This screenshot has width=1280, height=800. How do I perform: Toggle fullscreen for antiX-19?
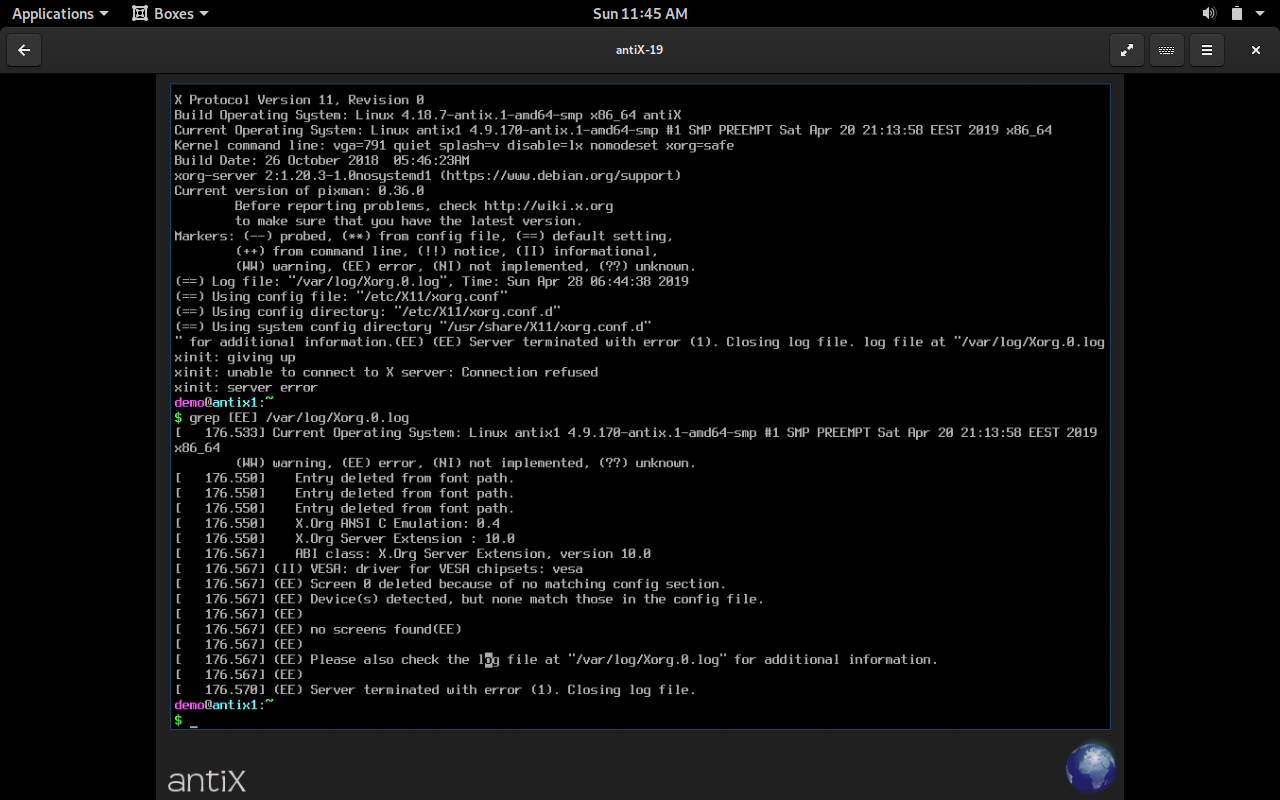1127,50
